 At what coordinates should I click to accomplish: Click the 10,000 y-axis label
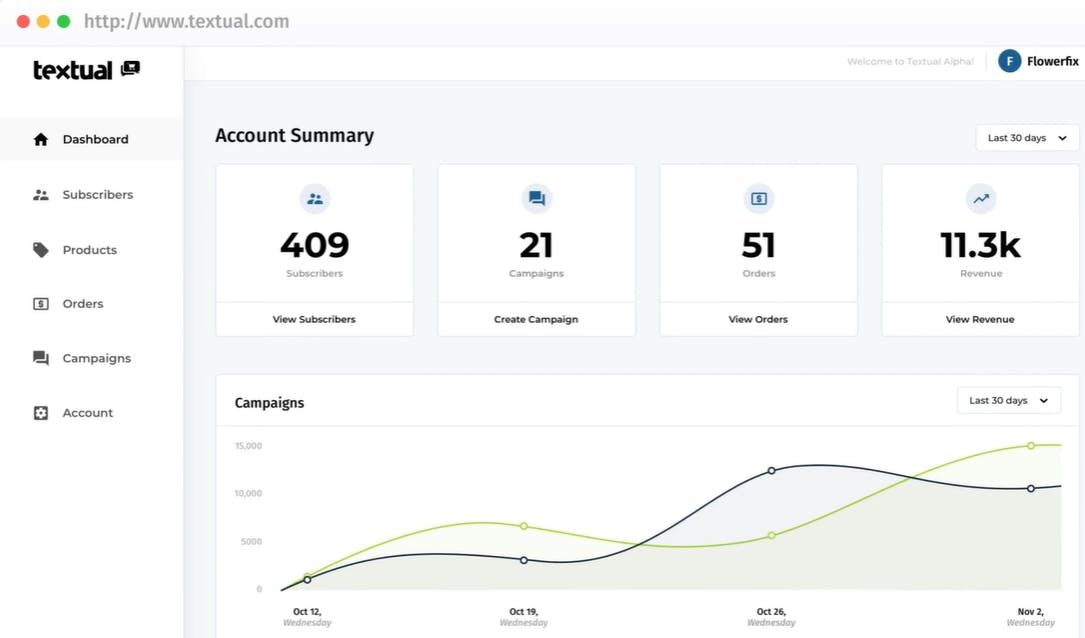pos(248,493)
